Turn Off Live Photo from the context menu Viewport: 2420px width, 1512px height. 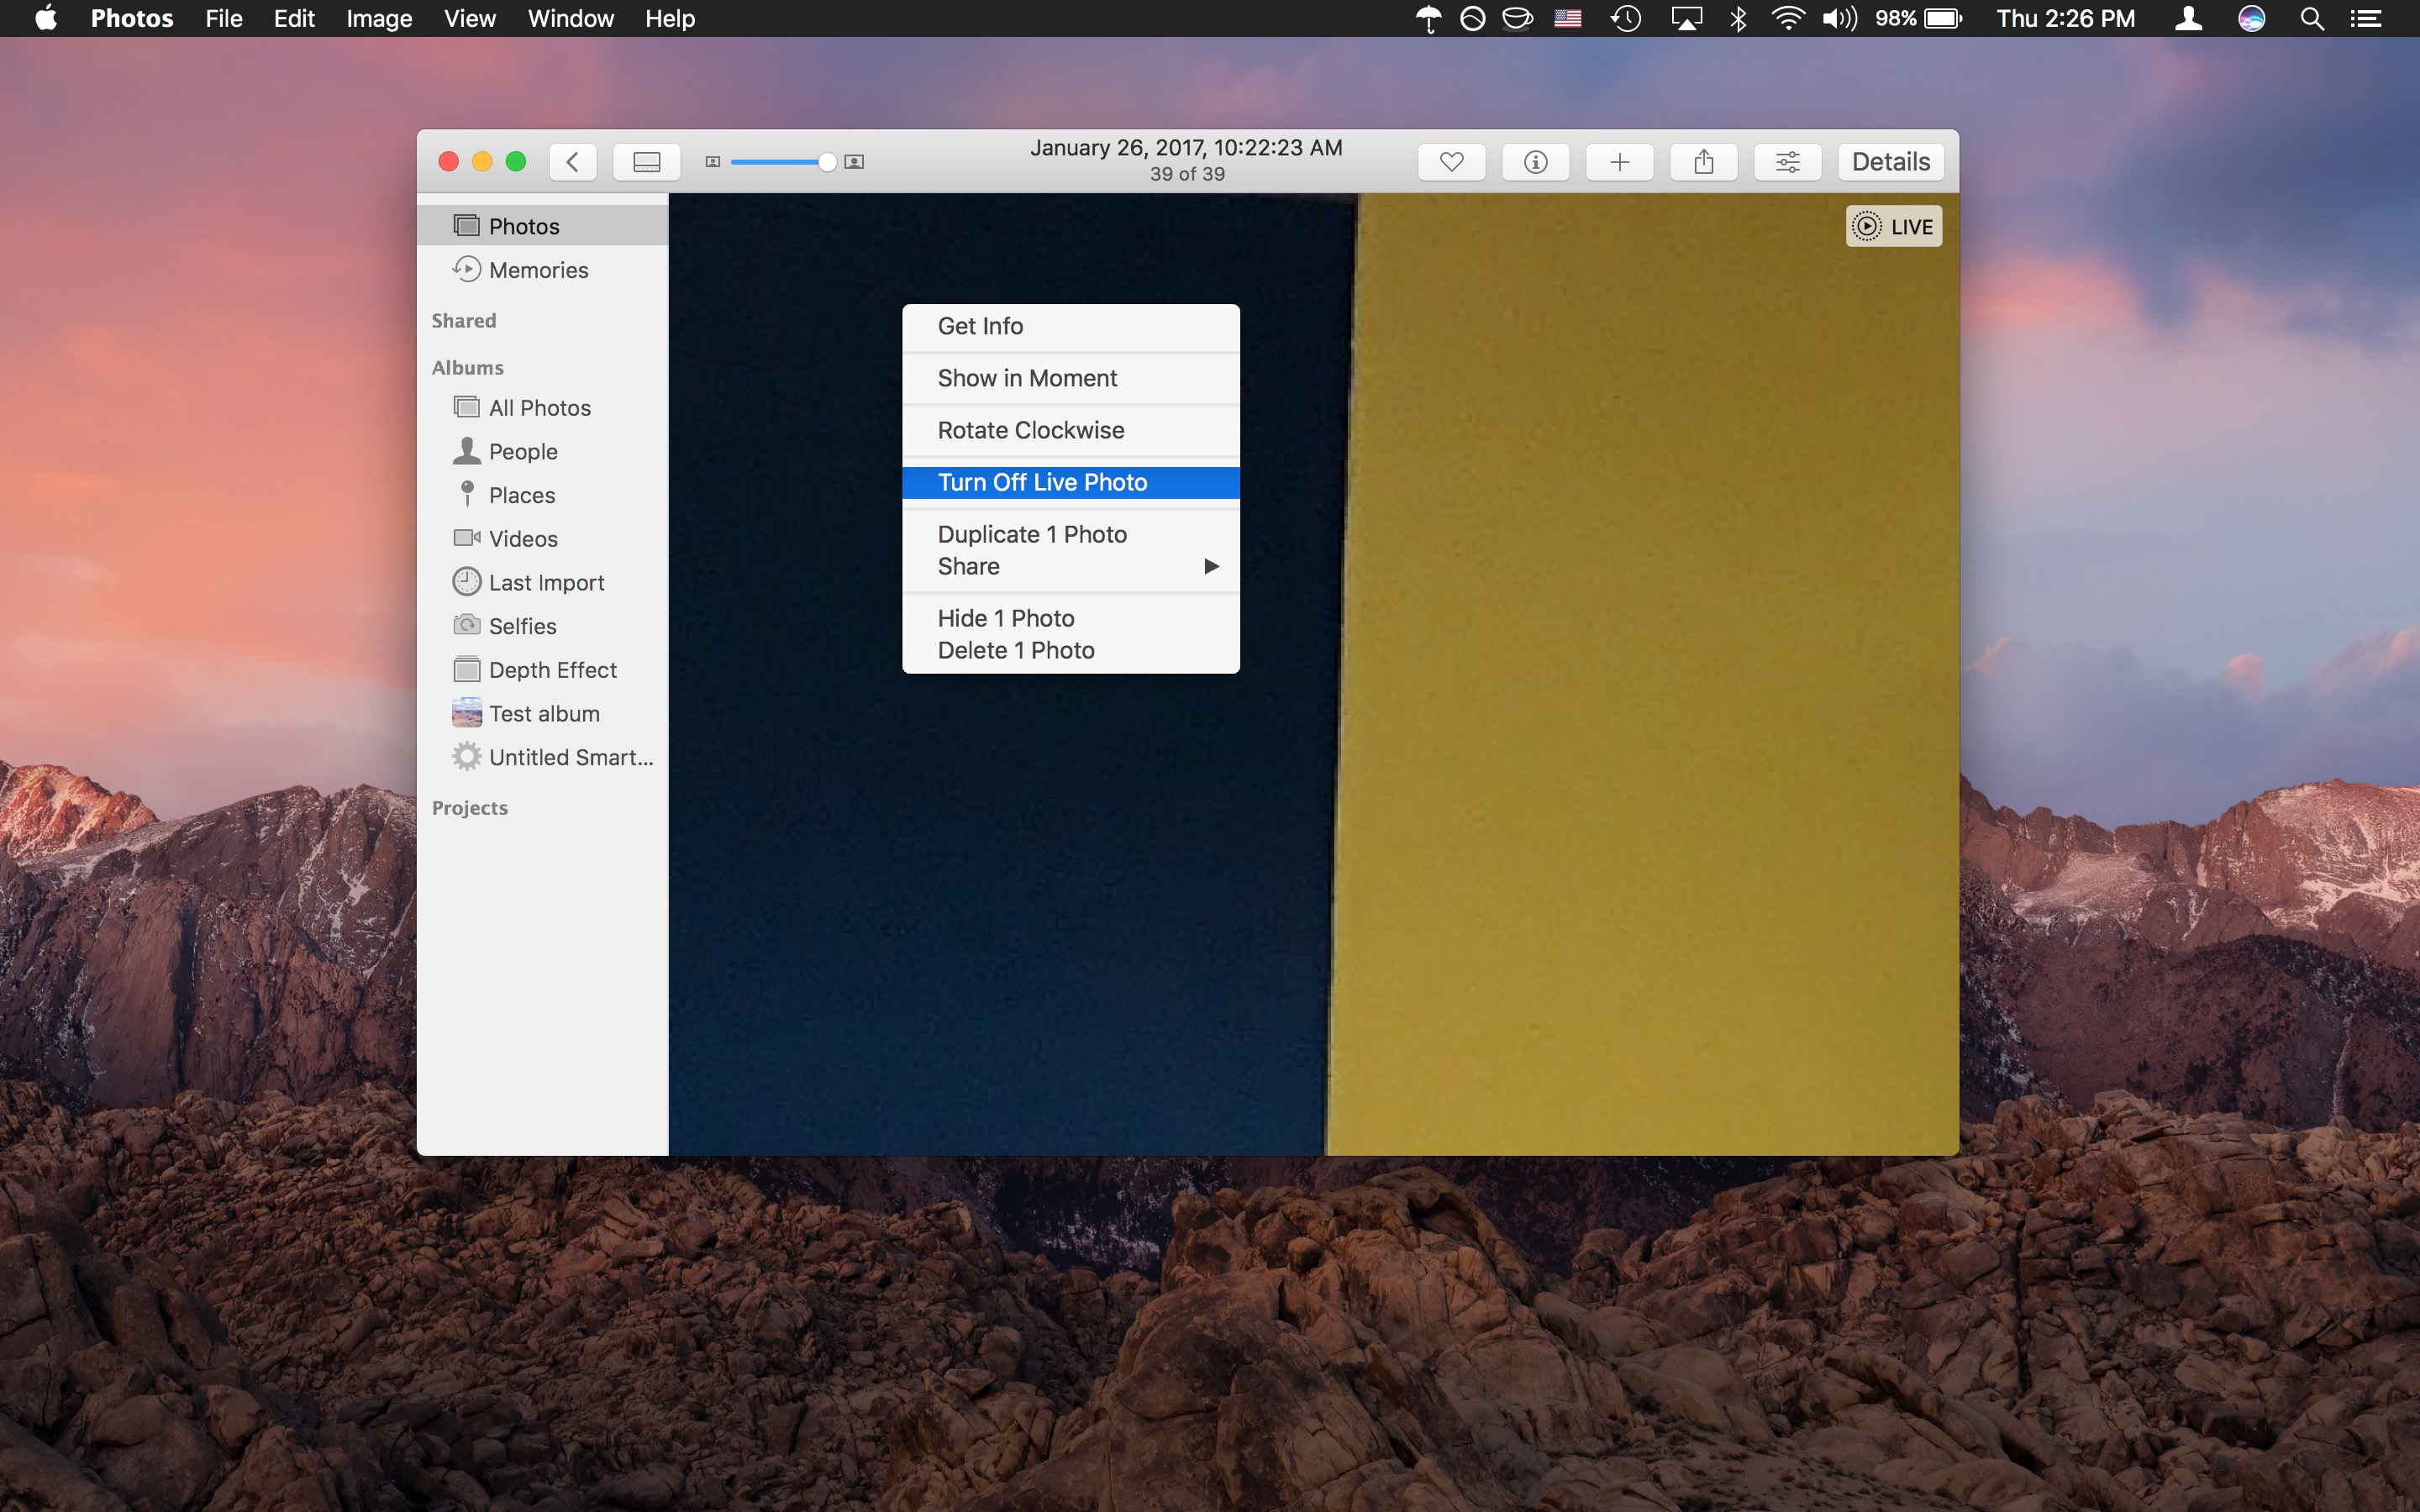1043,482
